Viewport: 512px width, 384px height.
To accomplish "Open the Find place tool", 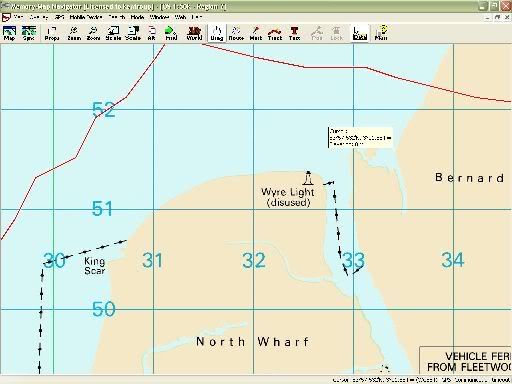I will tap(171, 33).
